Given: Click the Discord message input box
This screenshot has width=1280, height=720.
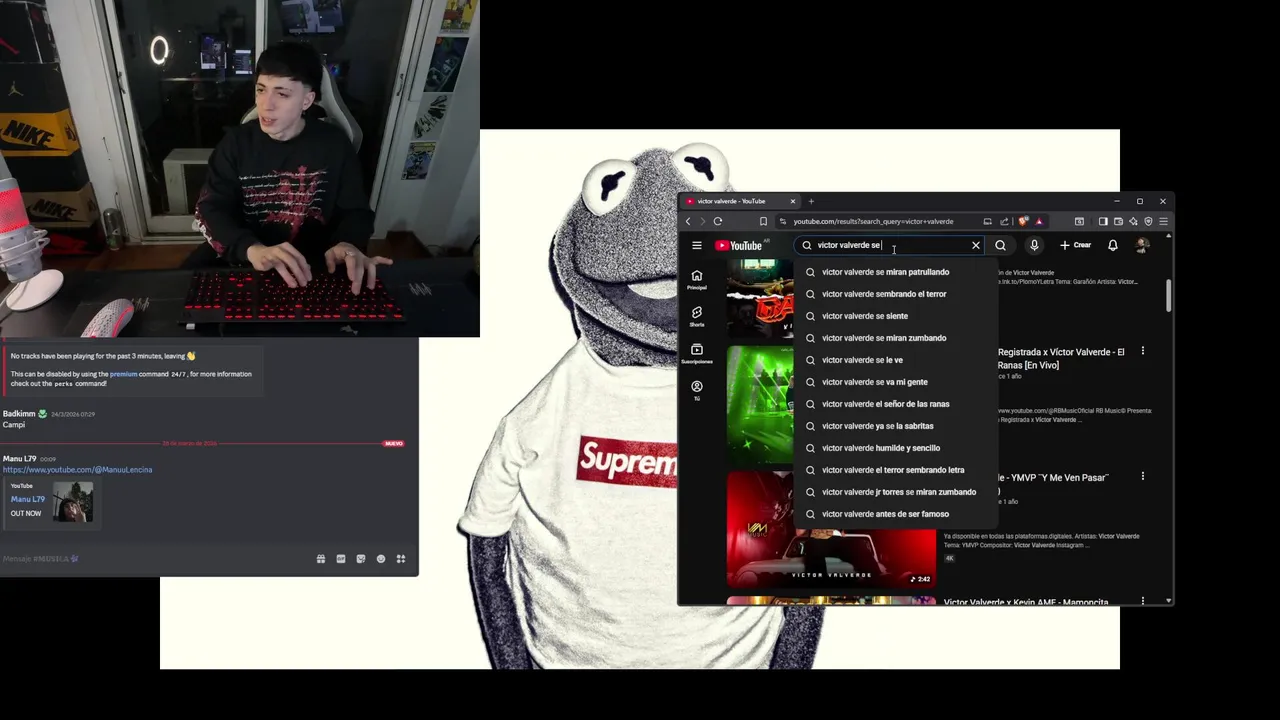Looking at the screenshot, I should 155,559.
